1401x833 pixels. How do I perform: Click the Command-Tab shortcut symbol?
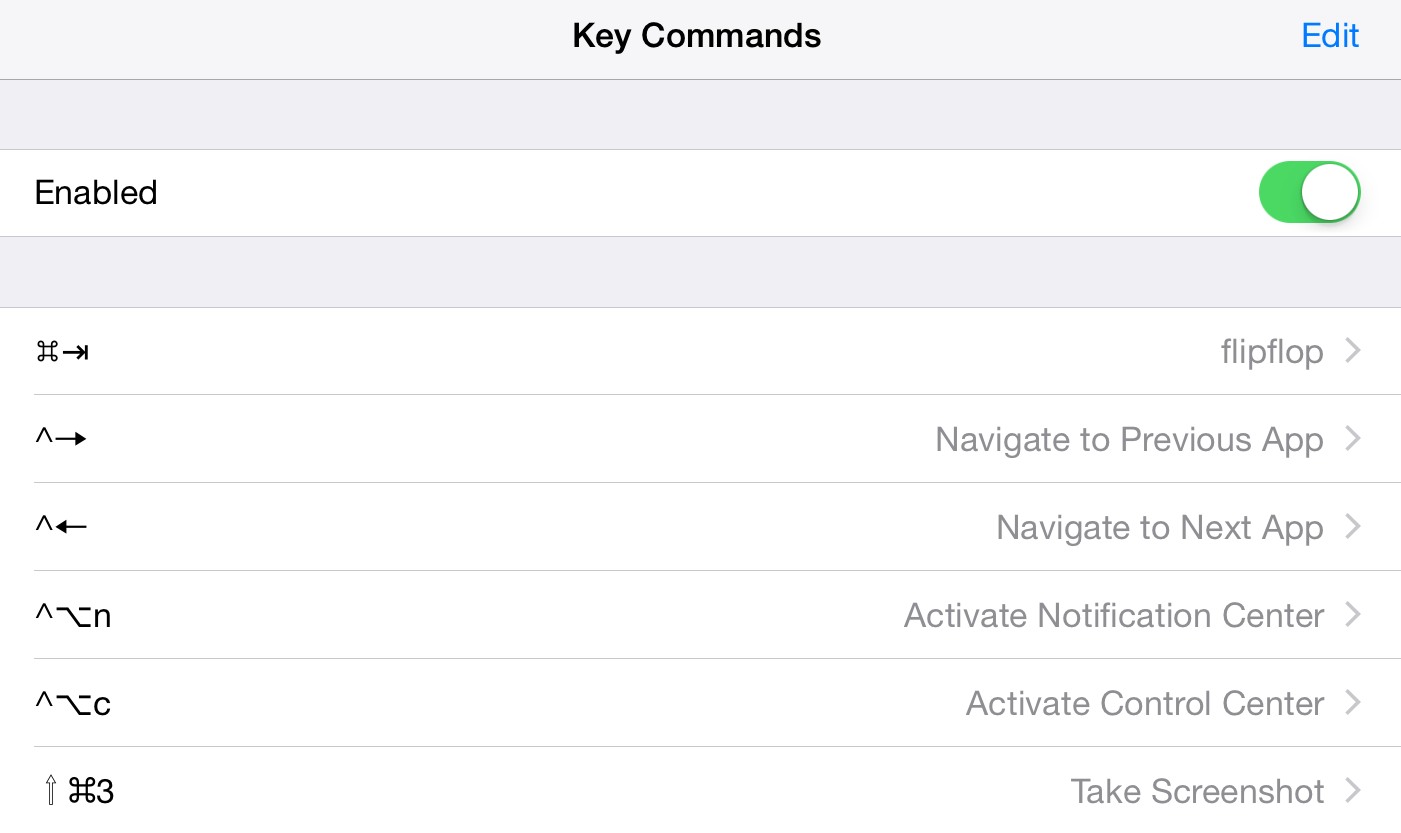coord(62,351)
